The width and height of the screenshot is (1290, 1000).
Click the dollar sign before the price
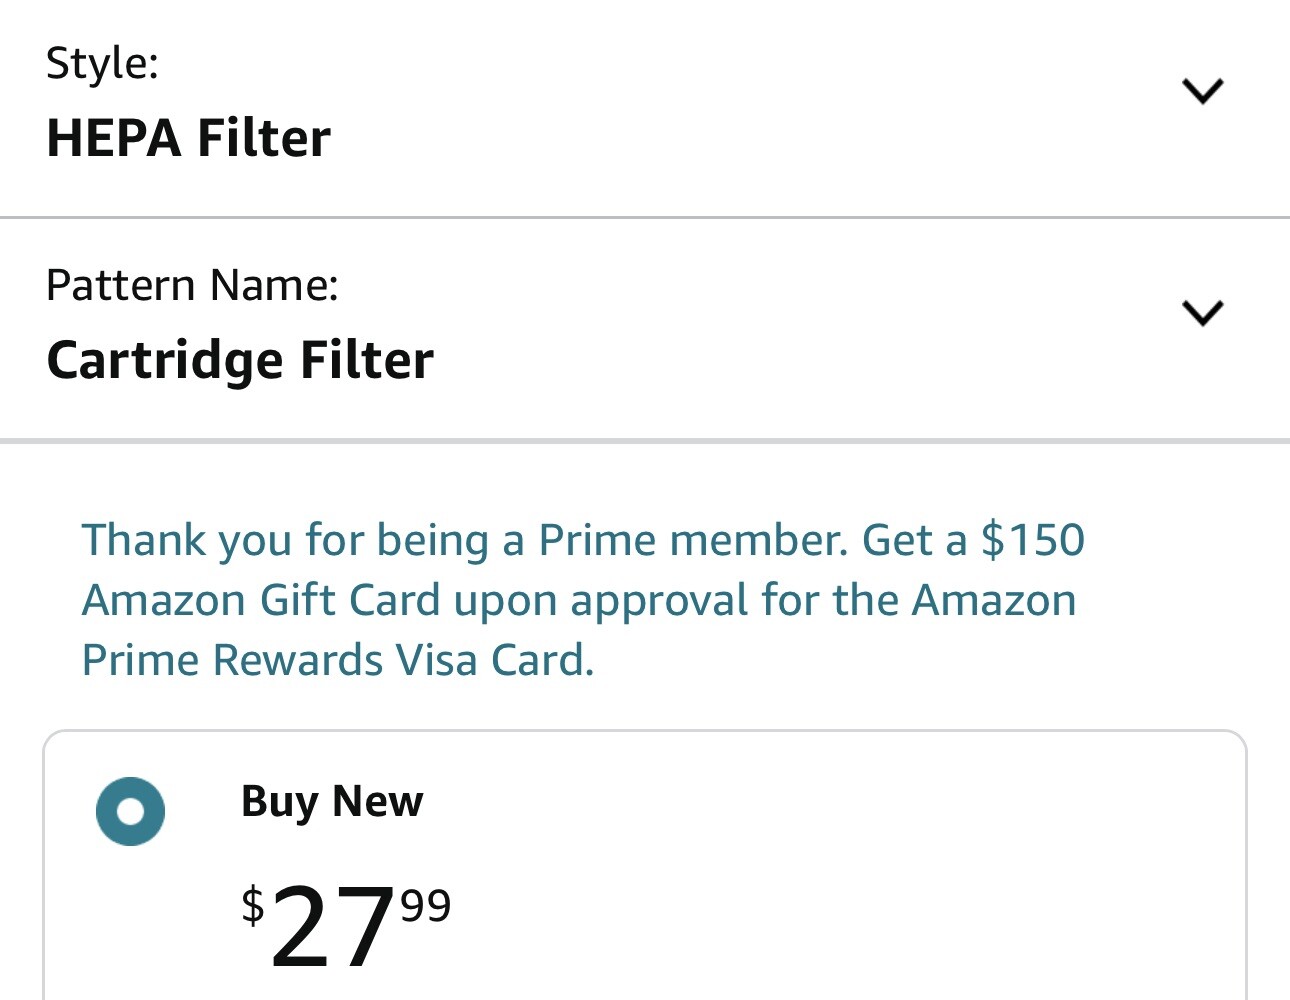253,905
